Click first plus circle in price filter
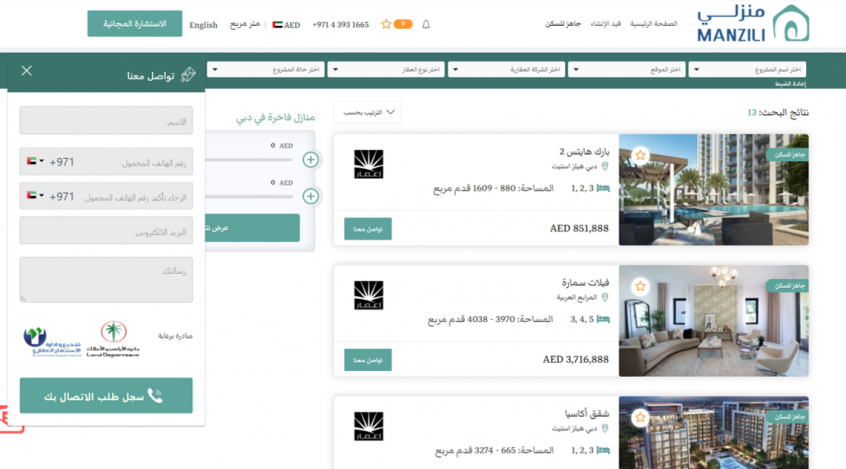The image size is (846, 469). point(310,160)
